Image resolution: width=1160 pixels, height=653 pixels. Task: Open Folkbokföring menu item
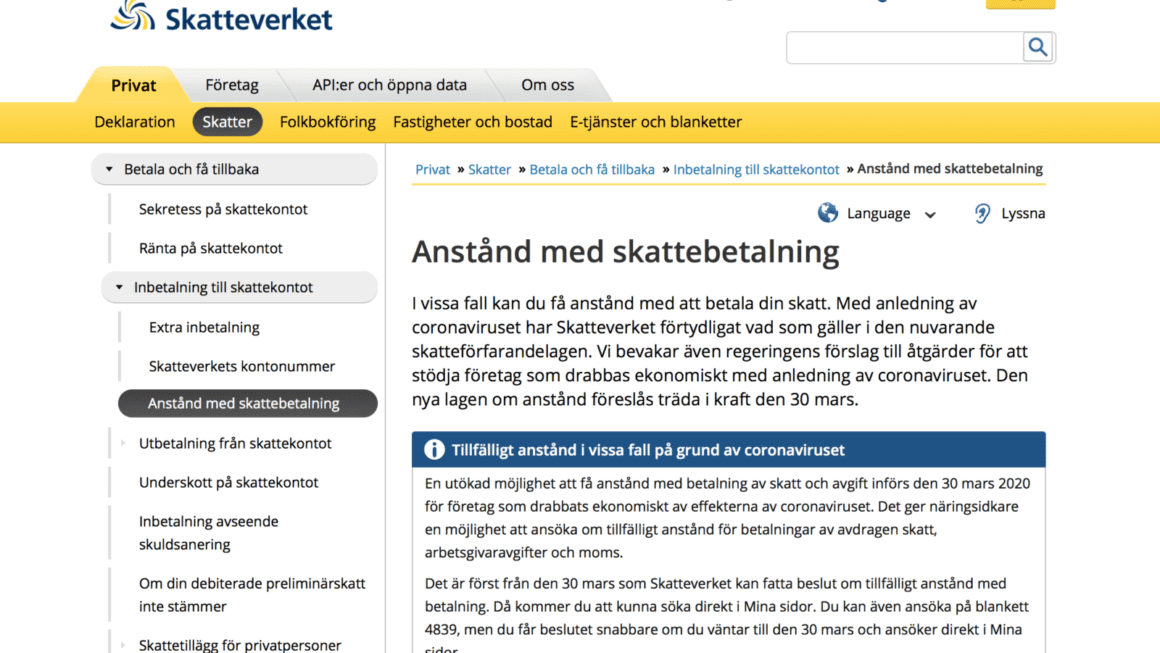pos(328,122)
